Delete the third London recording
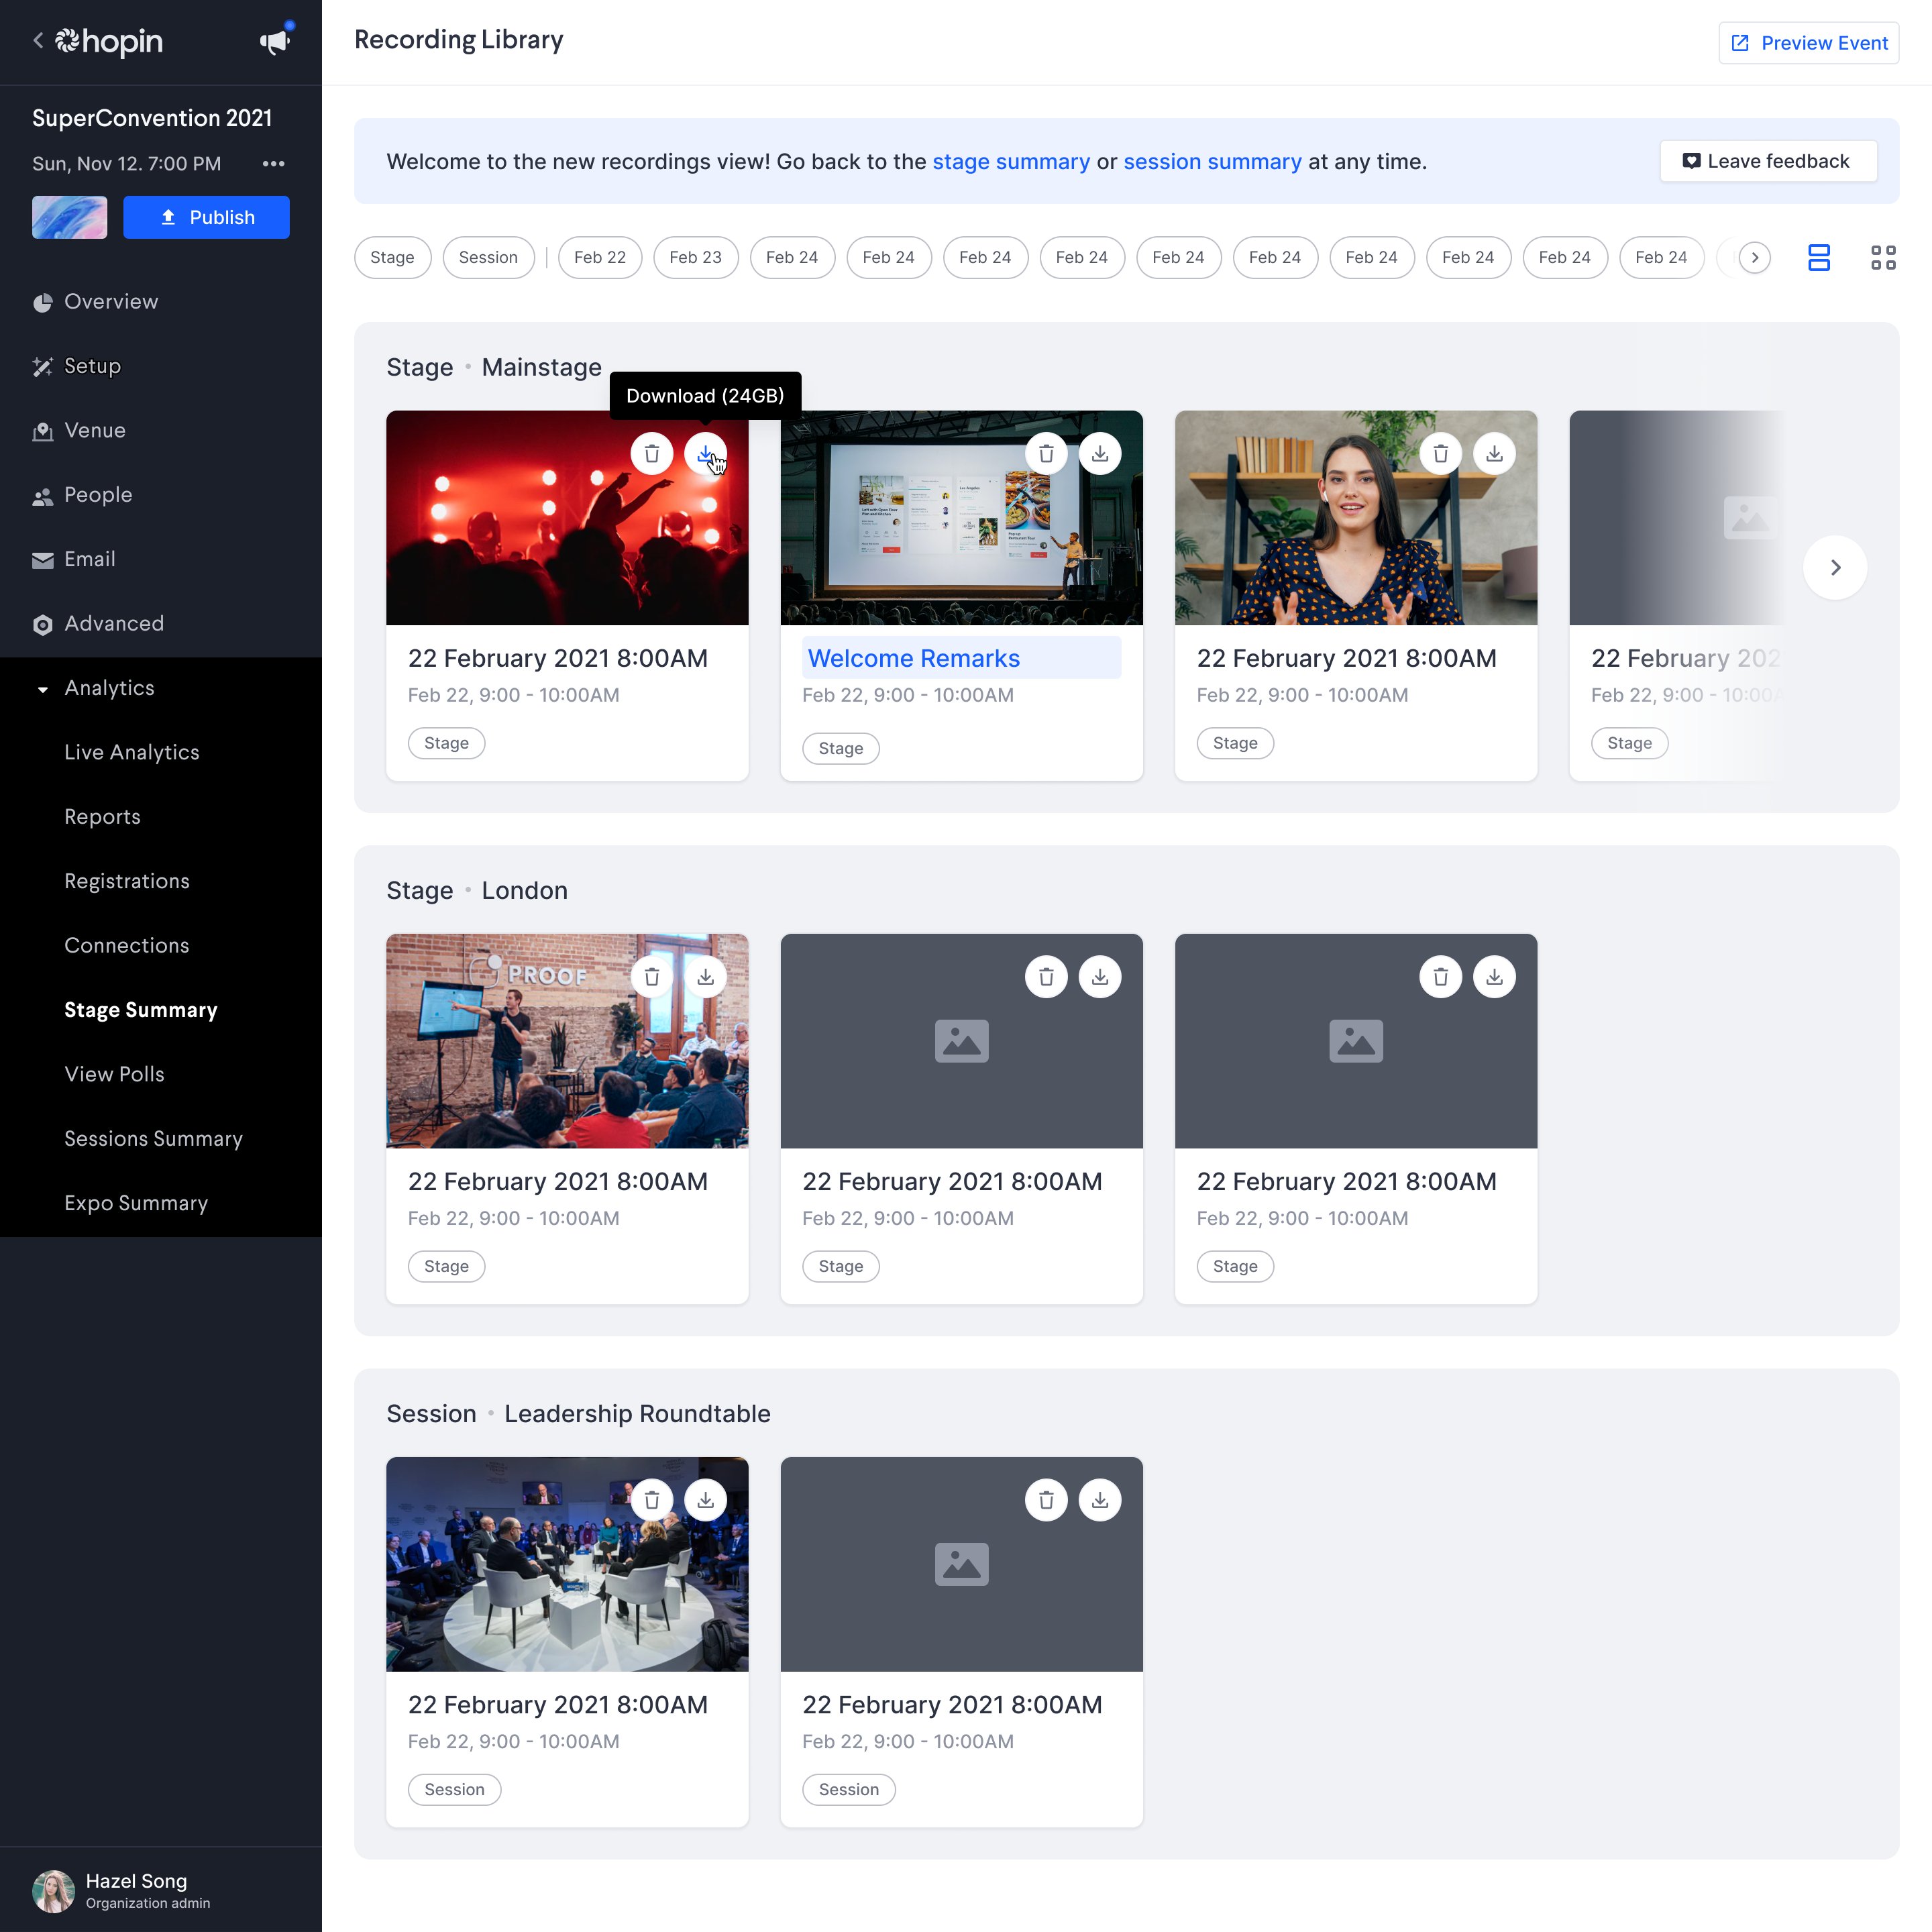Image resolution: width=1932 pixels, height=1932 pixels. pos(1441,977)
